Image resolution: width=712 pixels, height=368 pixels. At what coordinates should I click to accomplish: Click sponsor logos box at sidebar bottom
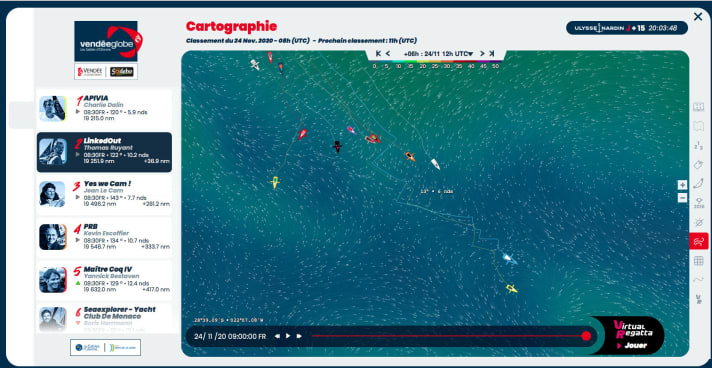pos(105,348)
